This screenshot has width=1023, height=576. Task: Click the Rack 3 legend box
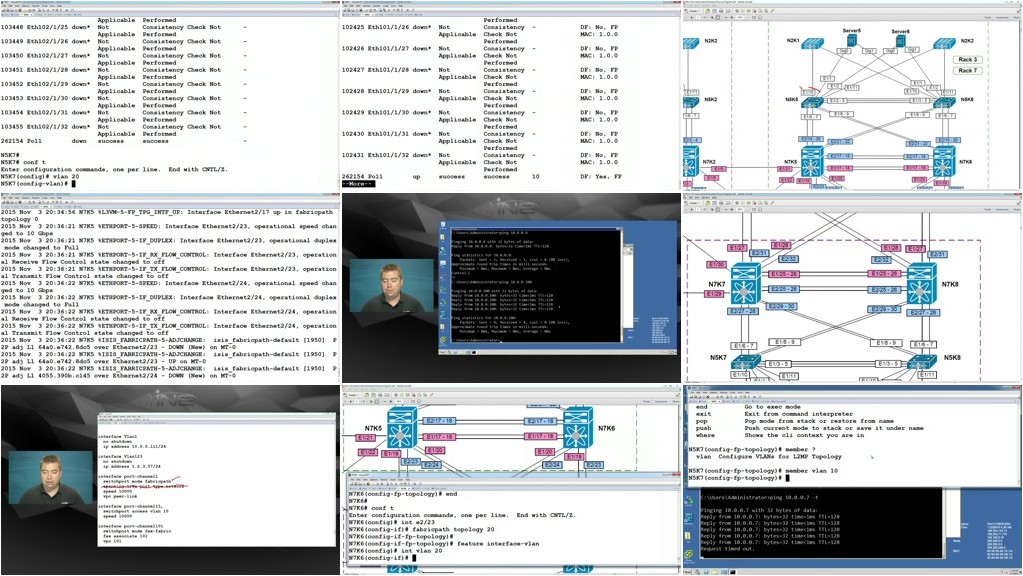[x=967, y=59]
